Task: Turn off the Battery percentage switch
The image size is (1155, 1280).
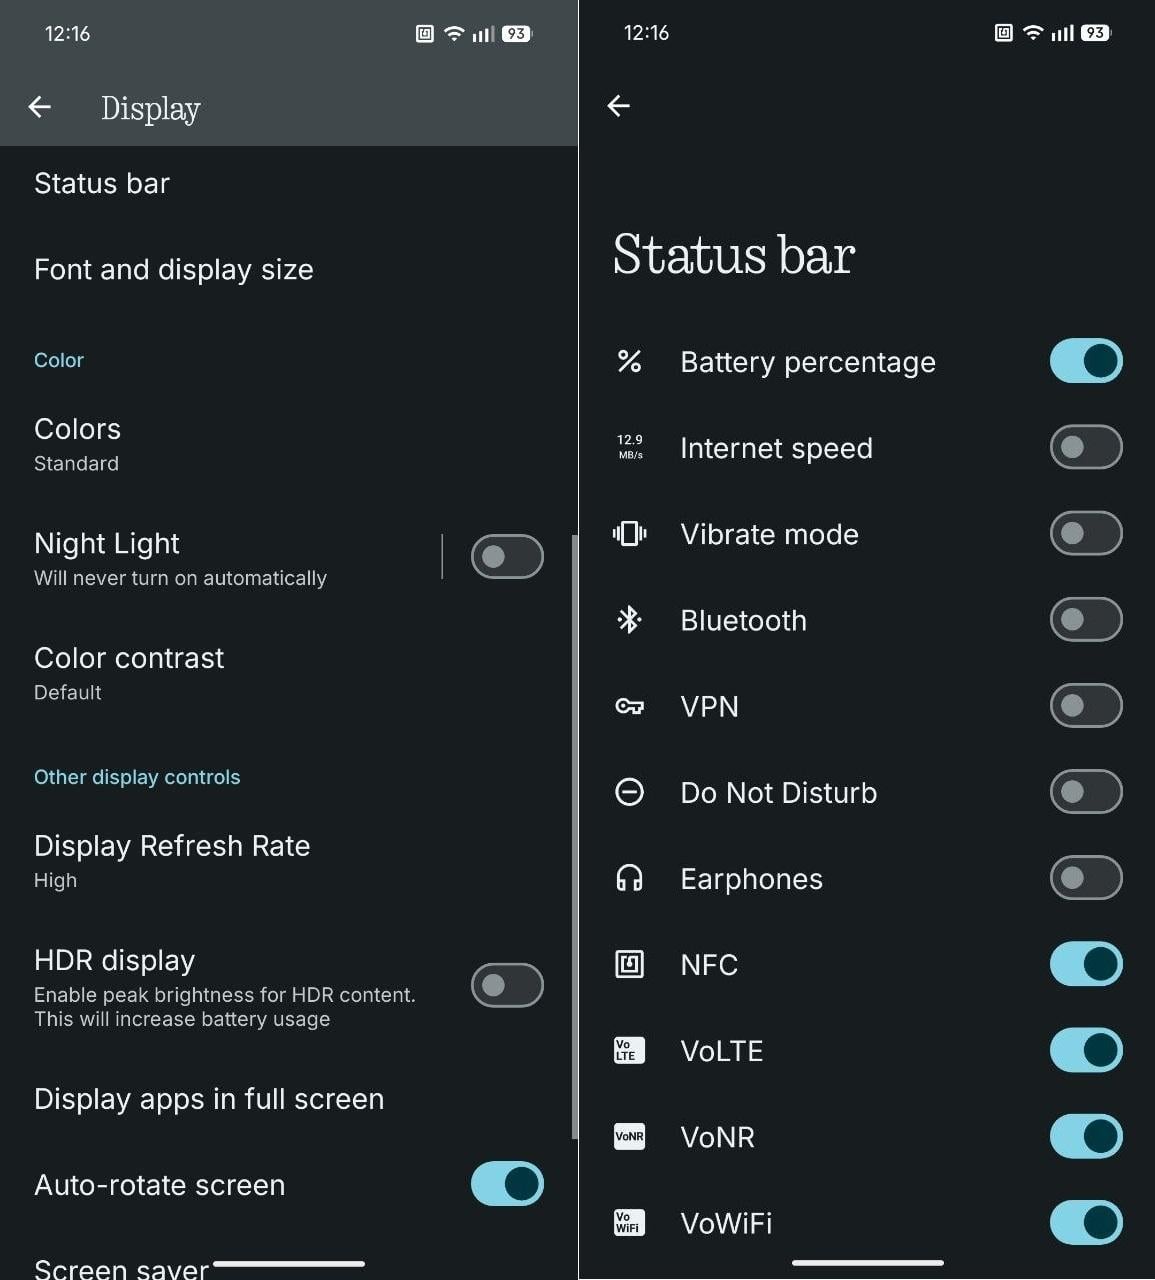Action: [1086, 361]
